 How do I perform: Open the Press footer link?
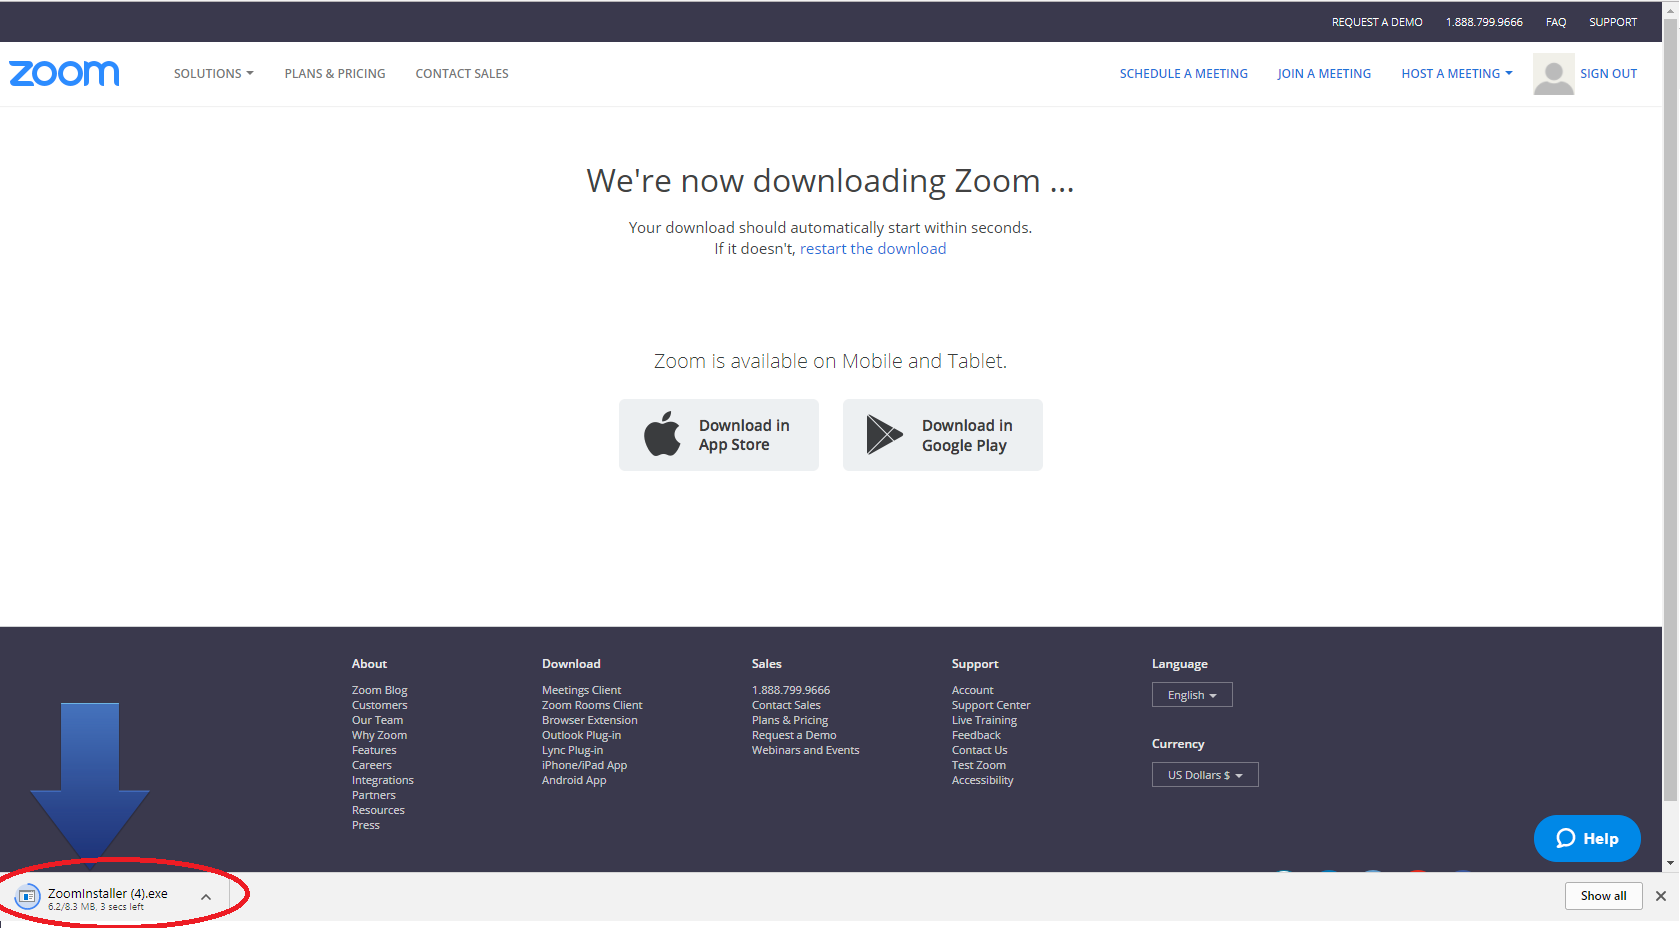pyautogui.click(x=366, y=825)
